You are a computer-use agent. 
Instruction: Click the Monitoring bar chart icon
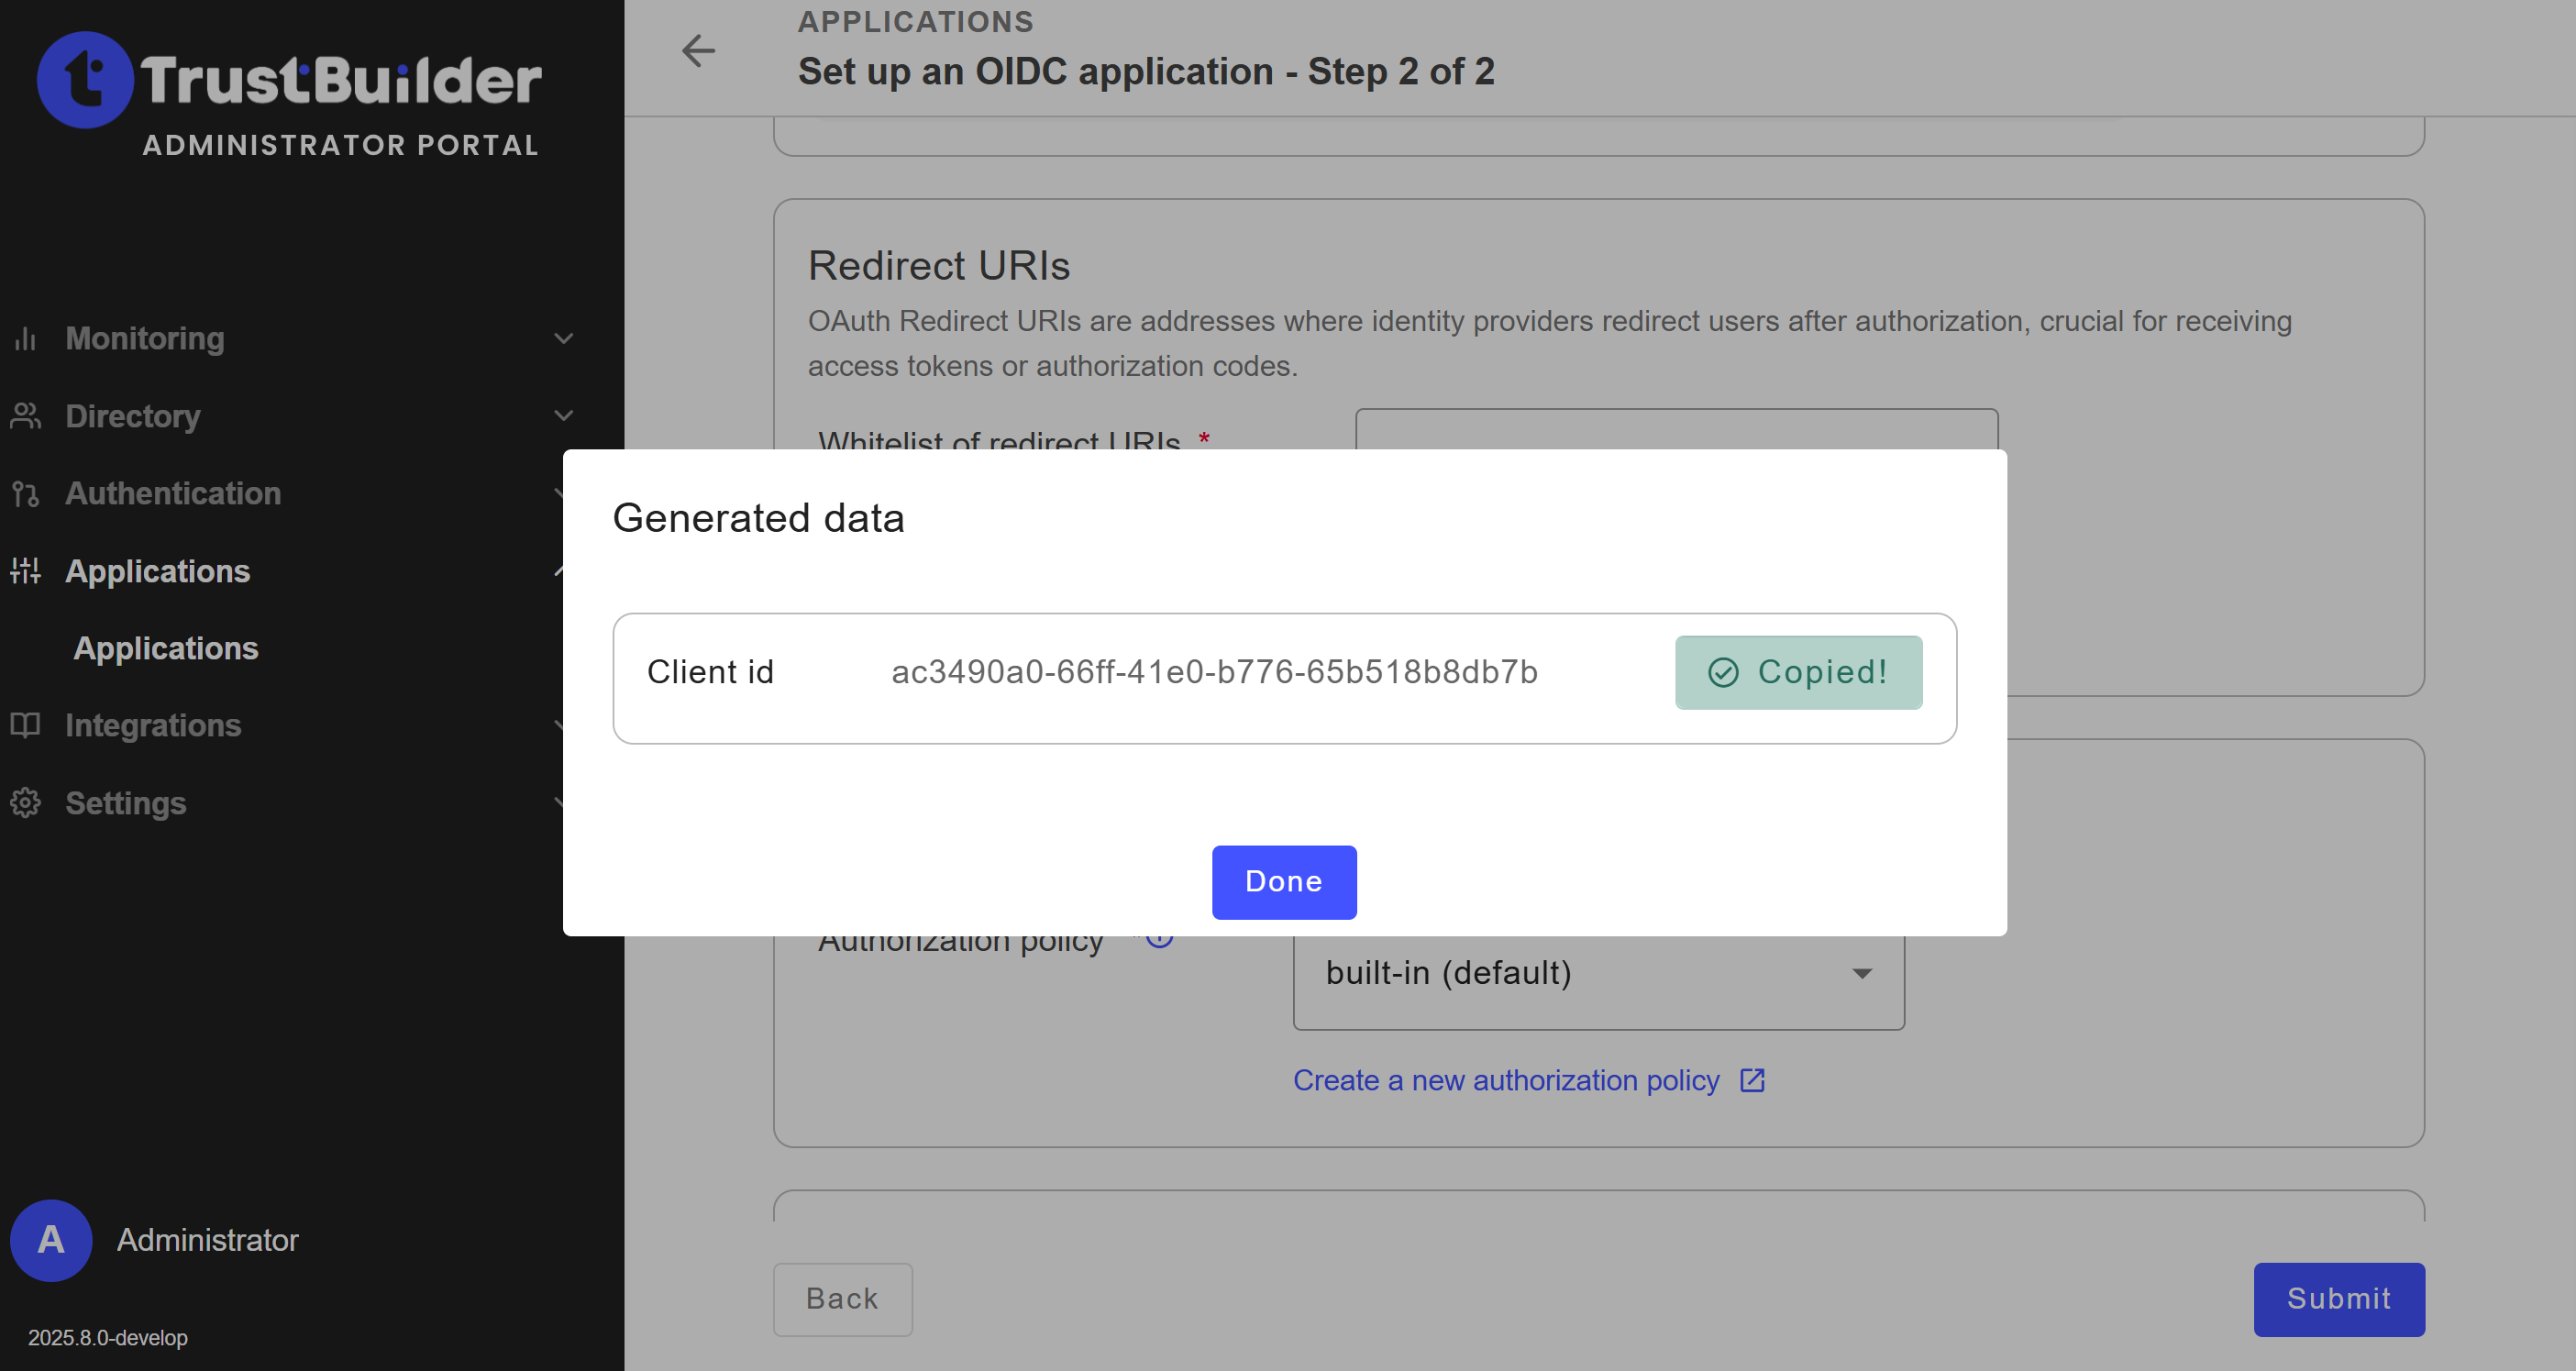pos(26,339)
